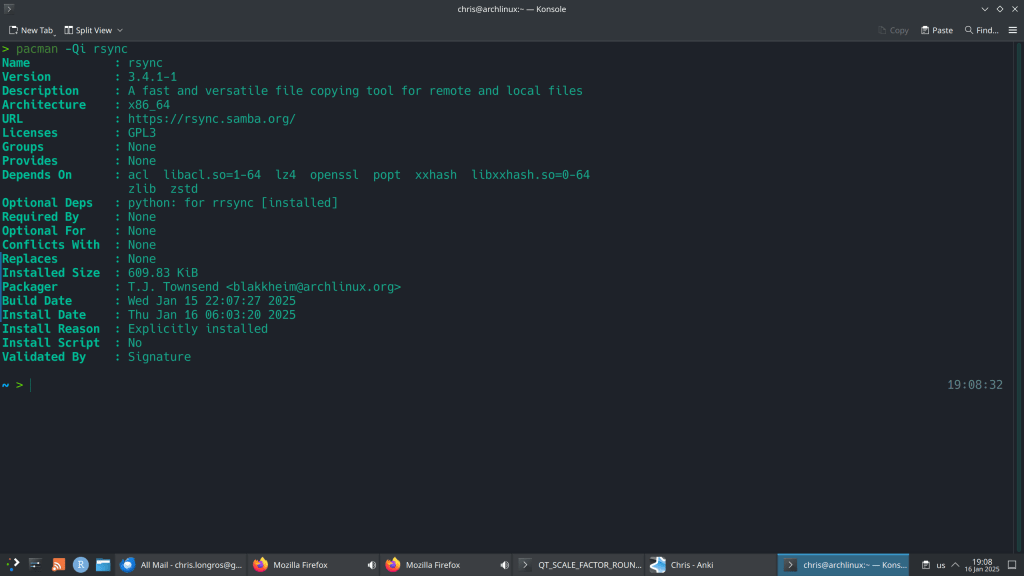Switch to the QT_SCALE_FACTOR terminal window

[x=580, y=565]
